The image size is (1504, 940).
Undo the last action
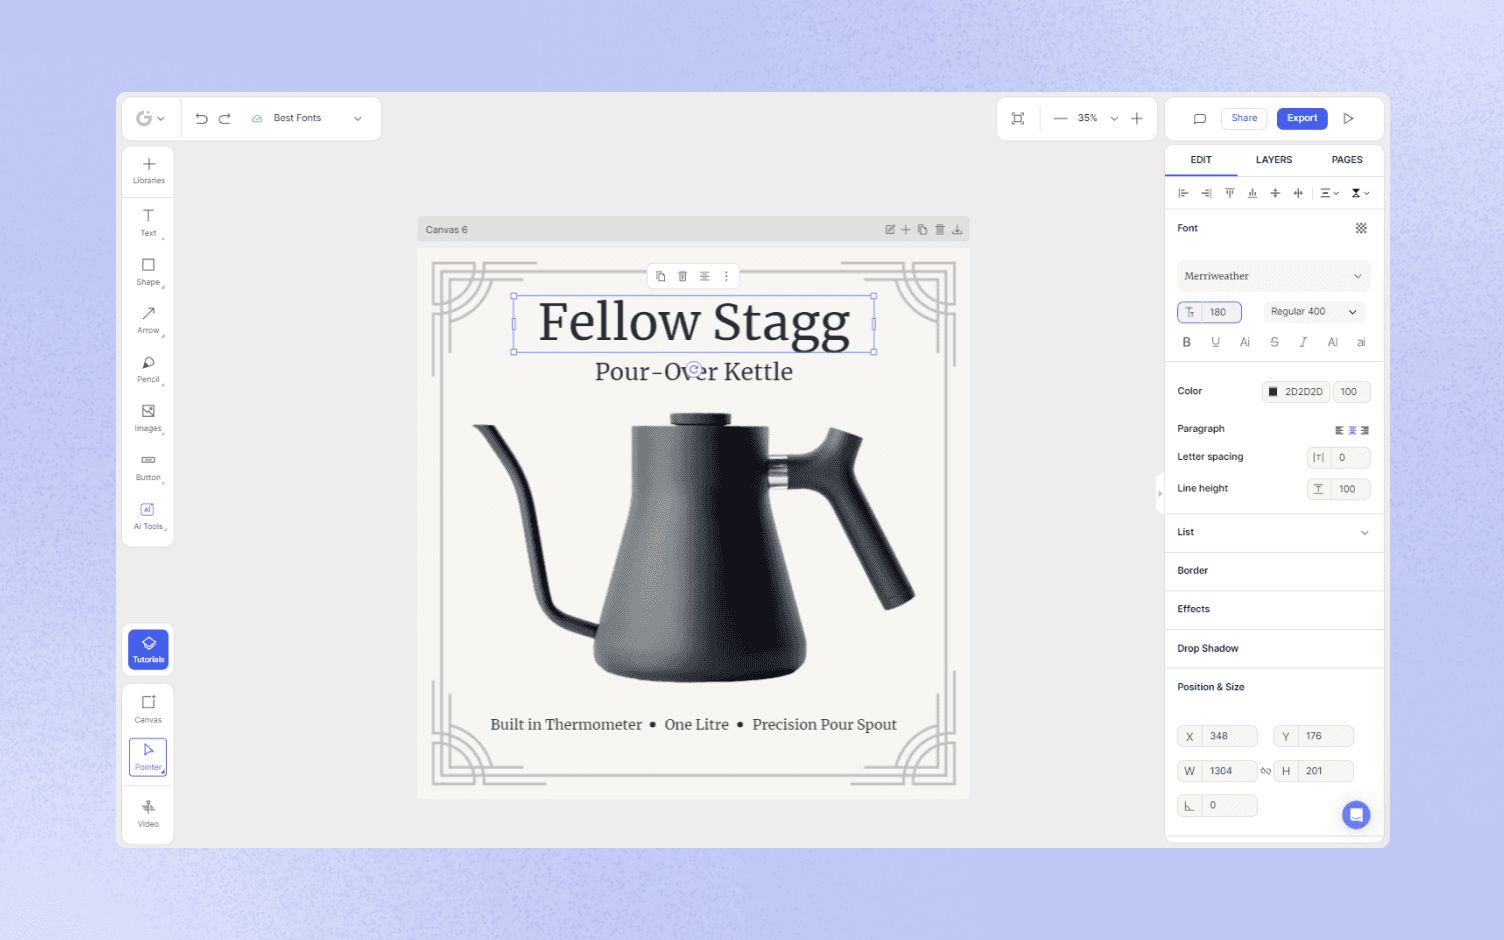(201, 118)
